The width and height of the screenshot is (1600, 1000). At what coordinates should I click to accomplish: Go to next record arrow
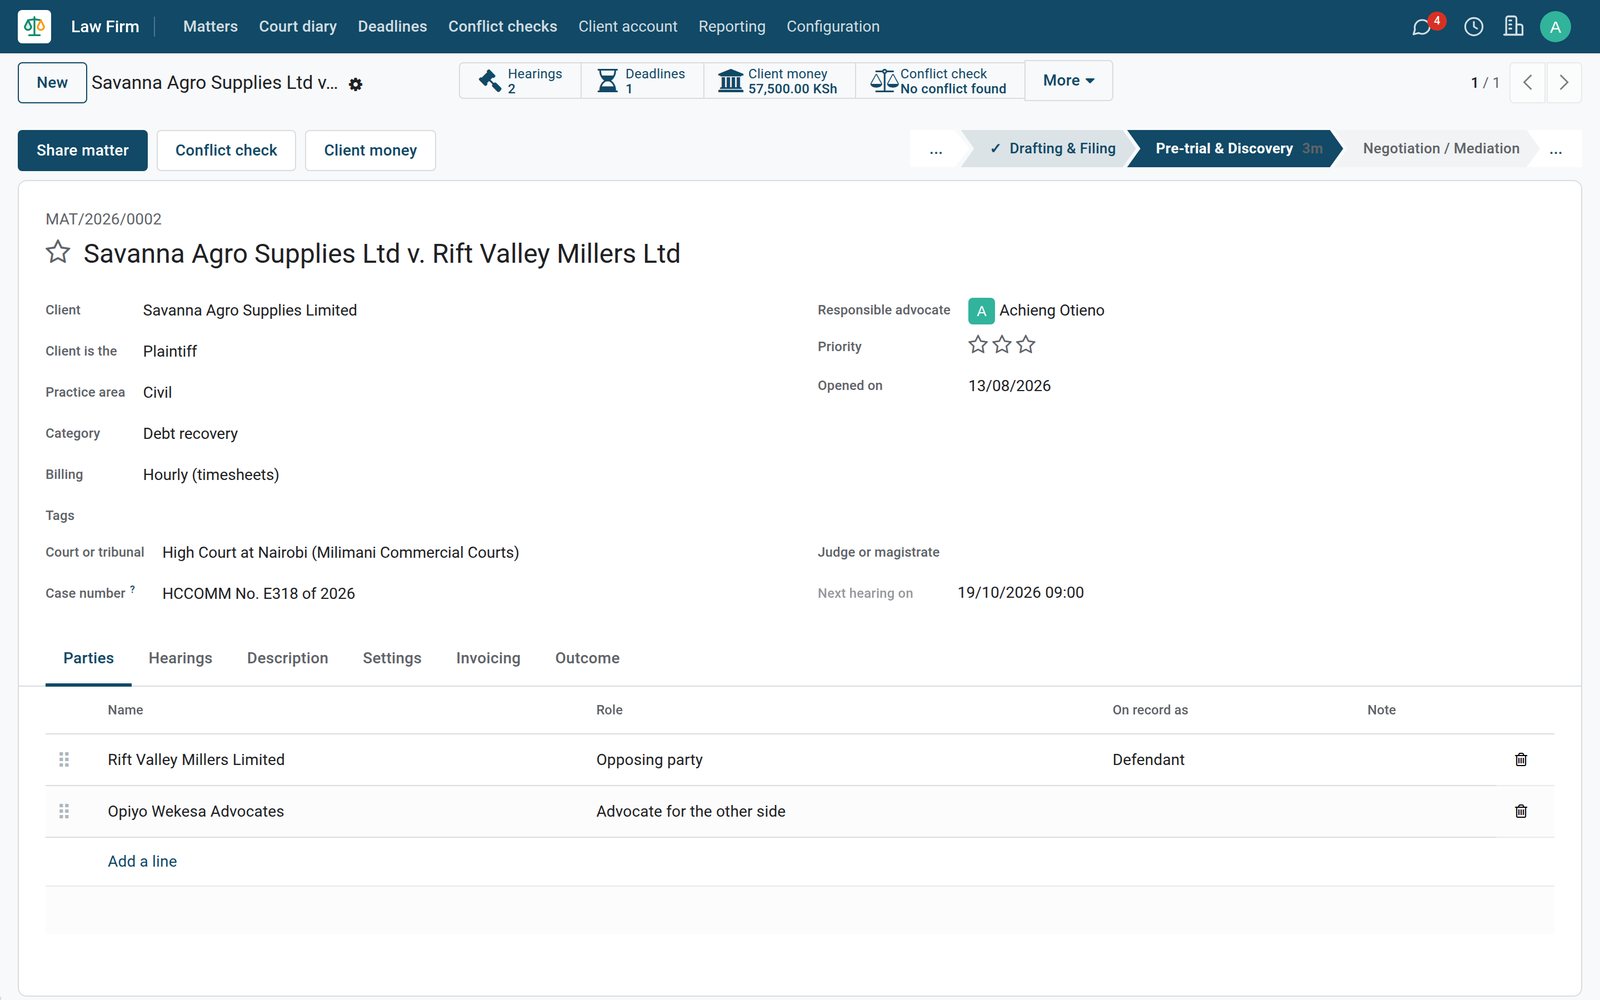pyautogui.click(x=1564, y=83)
